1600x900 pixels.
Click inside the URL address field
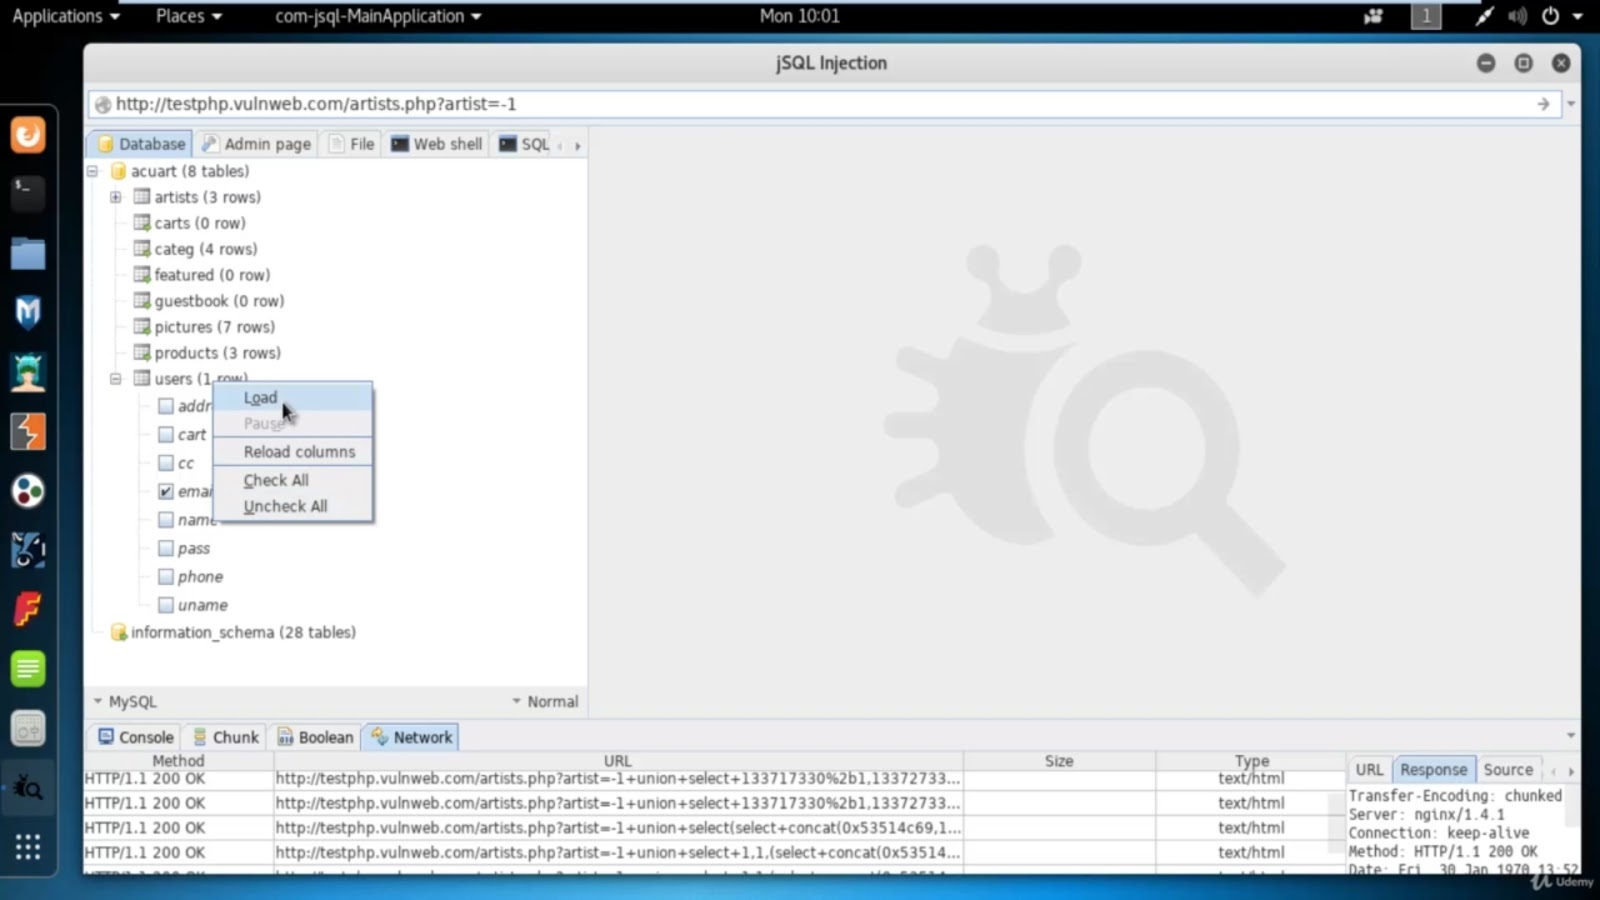pos(600,103)
